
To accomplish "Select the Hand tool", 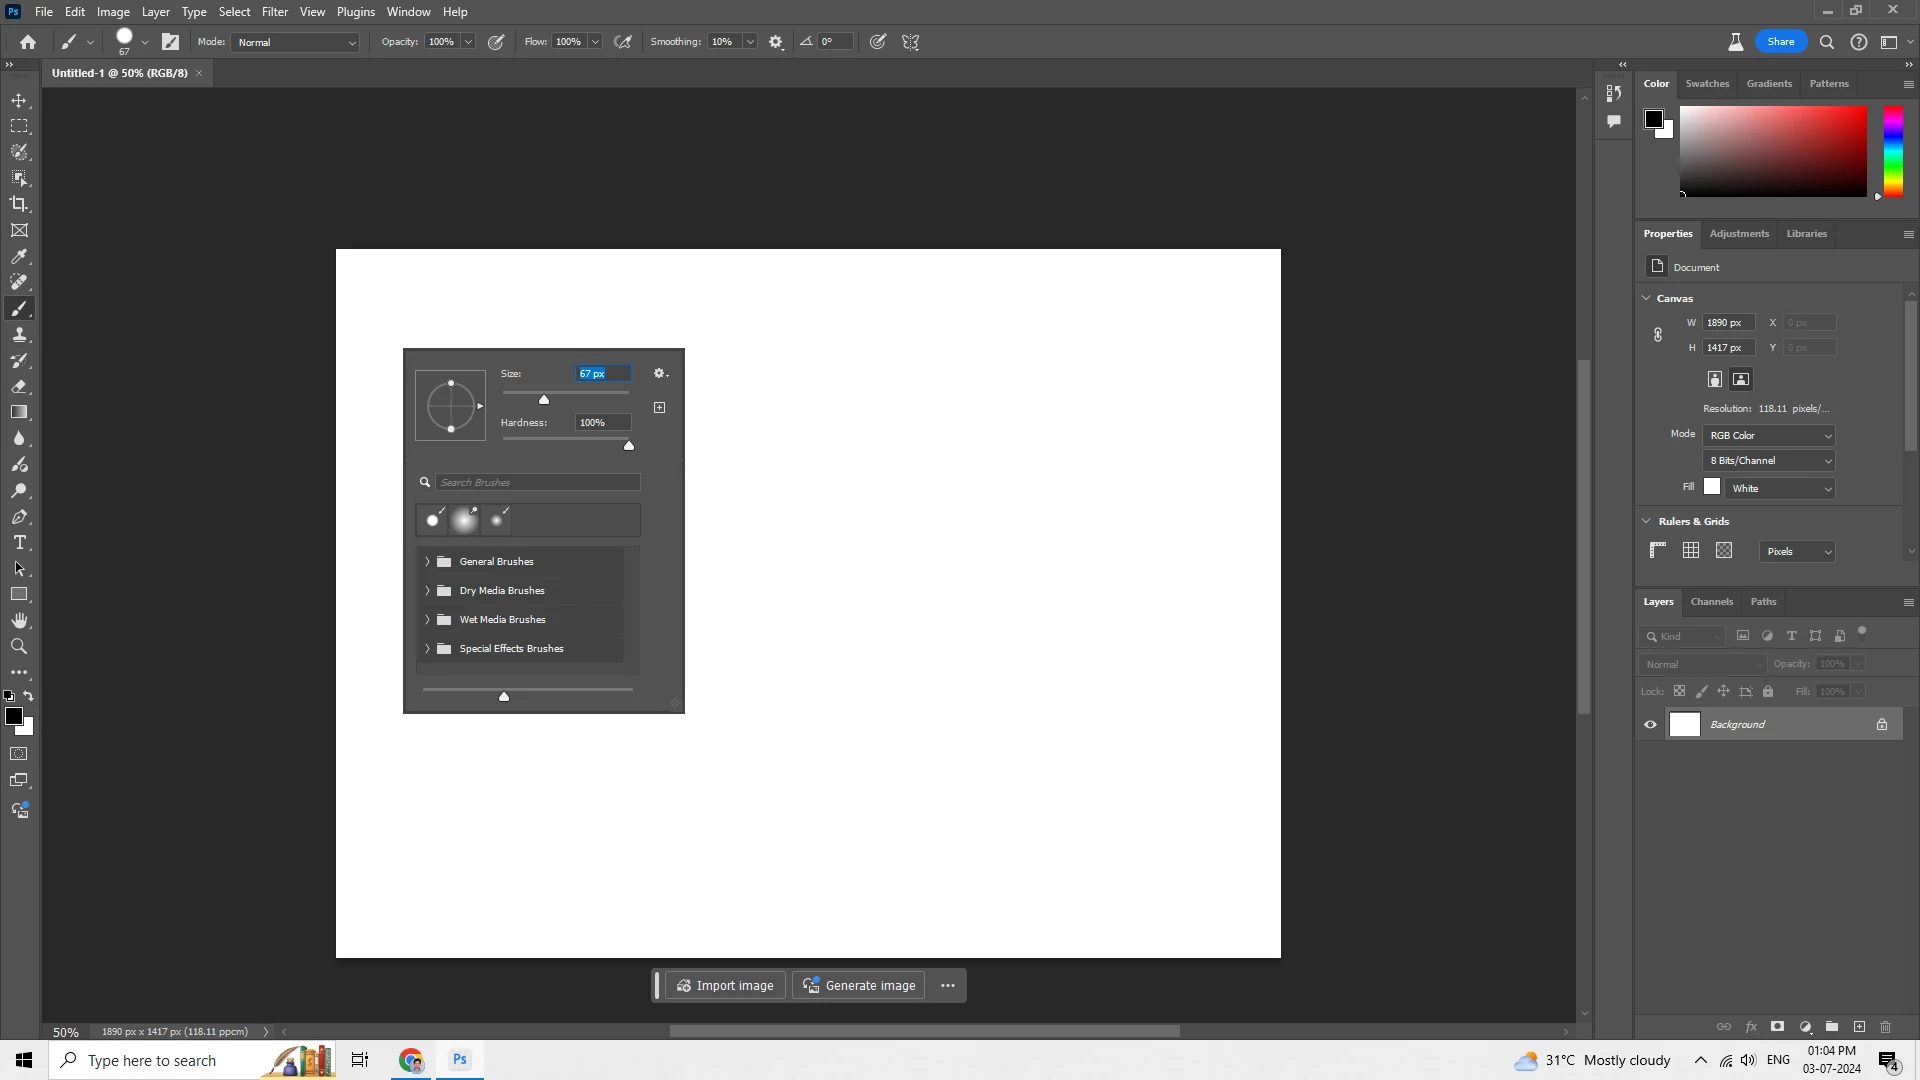I will coord(19,620).
